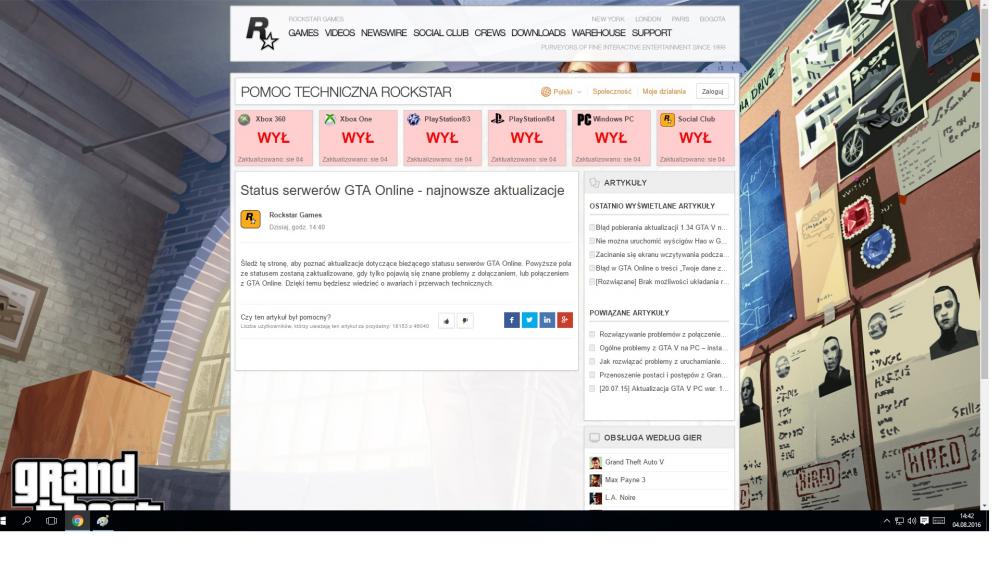Open article Zacinanie się ekranu wczytywania
The width and height of the screenshot is (1000, 563).
(661, 254)
